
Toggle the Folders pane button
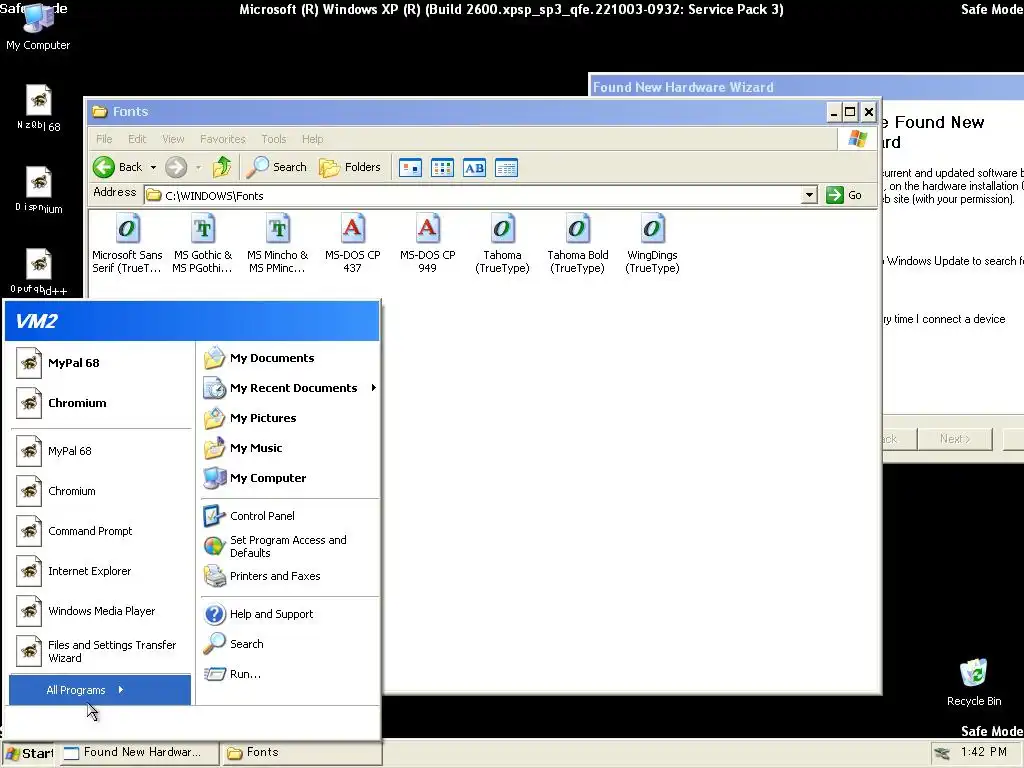click(x=349, y=167)
